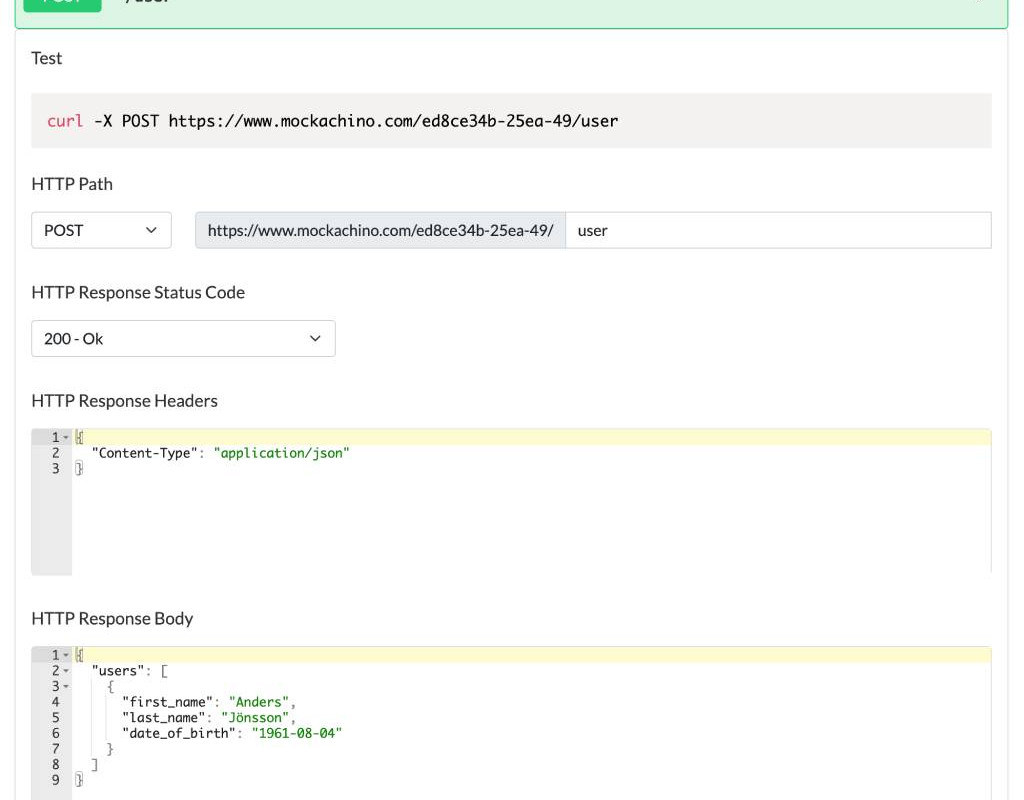
Task: Place cursor in "Content-Type" header key
Action: pos(144,453)
